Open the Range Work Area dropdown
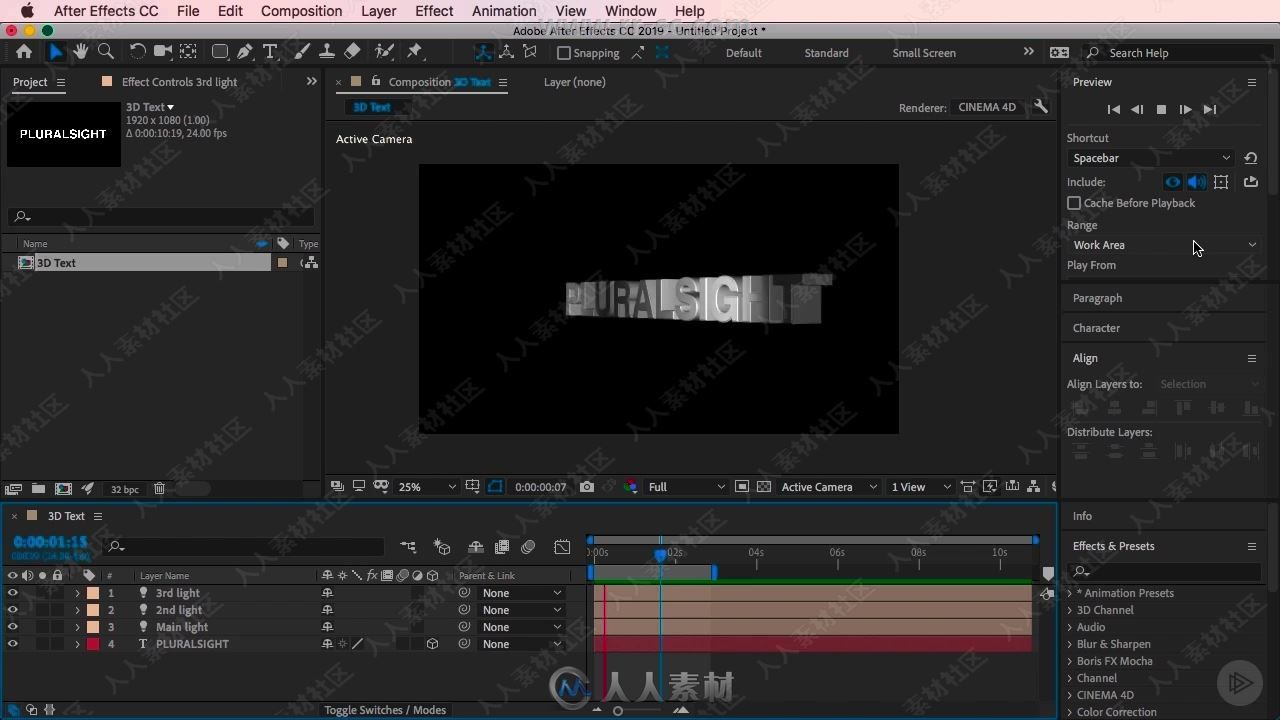This screenshot has height=720, width=1280. (x=1165, y=245)
